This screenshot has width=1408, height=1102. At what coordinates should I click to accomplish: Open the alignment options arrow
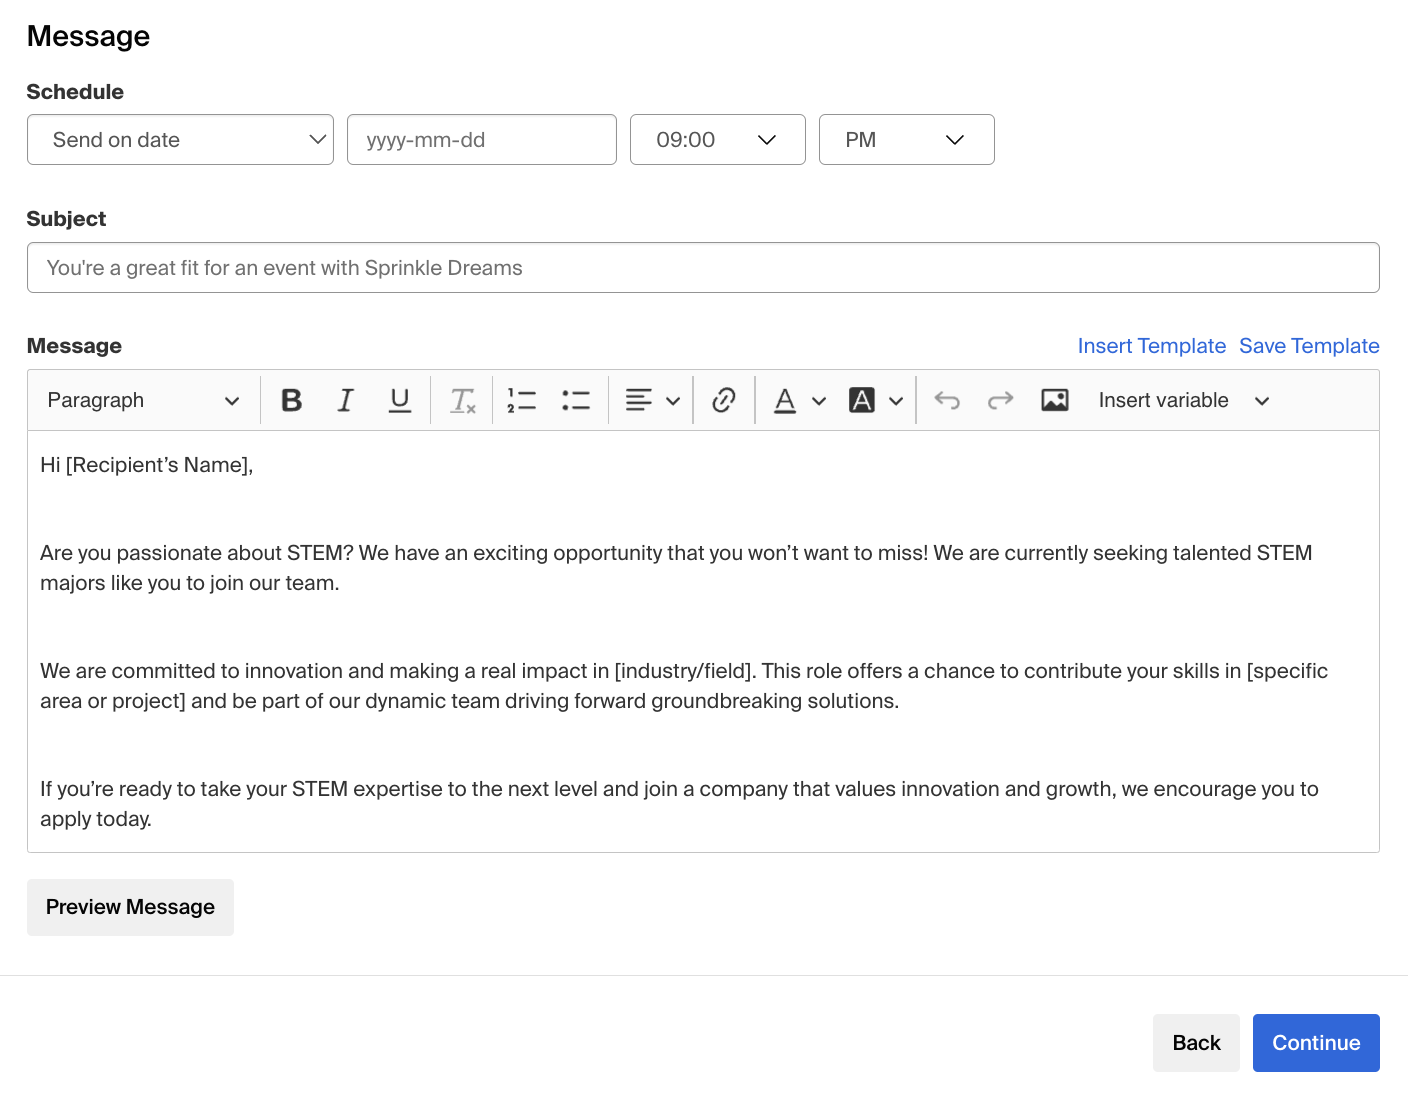pyautogui.click(x=673, y=401)
